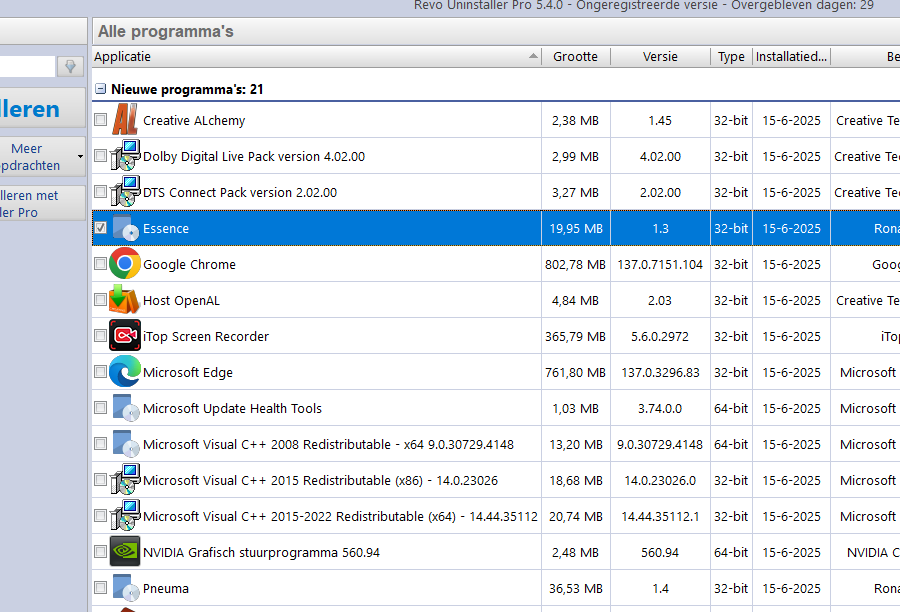Click inside the search input field
Viewport: 900px width, 612px height.
pos(27,67)
